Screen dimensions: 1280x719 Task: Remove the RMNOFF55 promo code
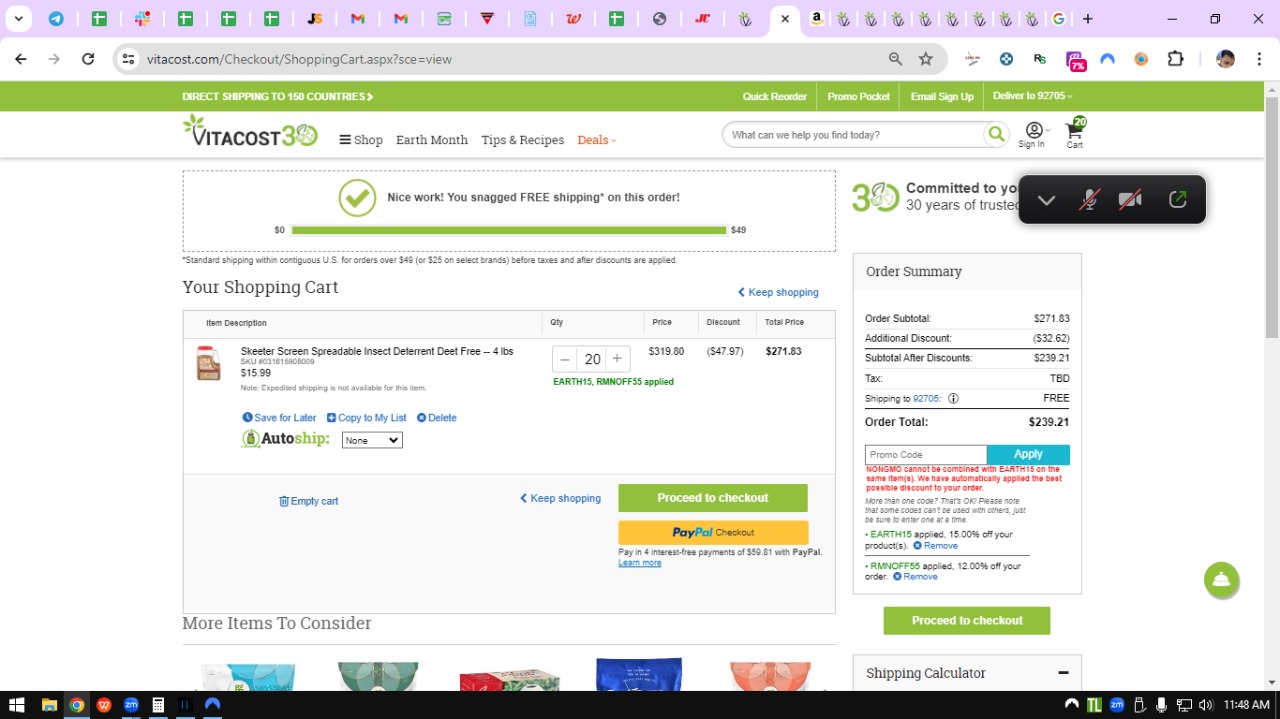pyautogui.click(x=915, y=577)
